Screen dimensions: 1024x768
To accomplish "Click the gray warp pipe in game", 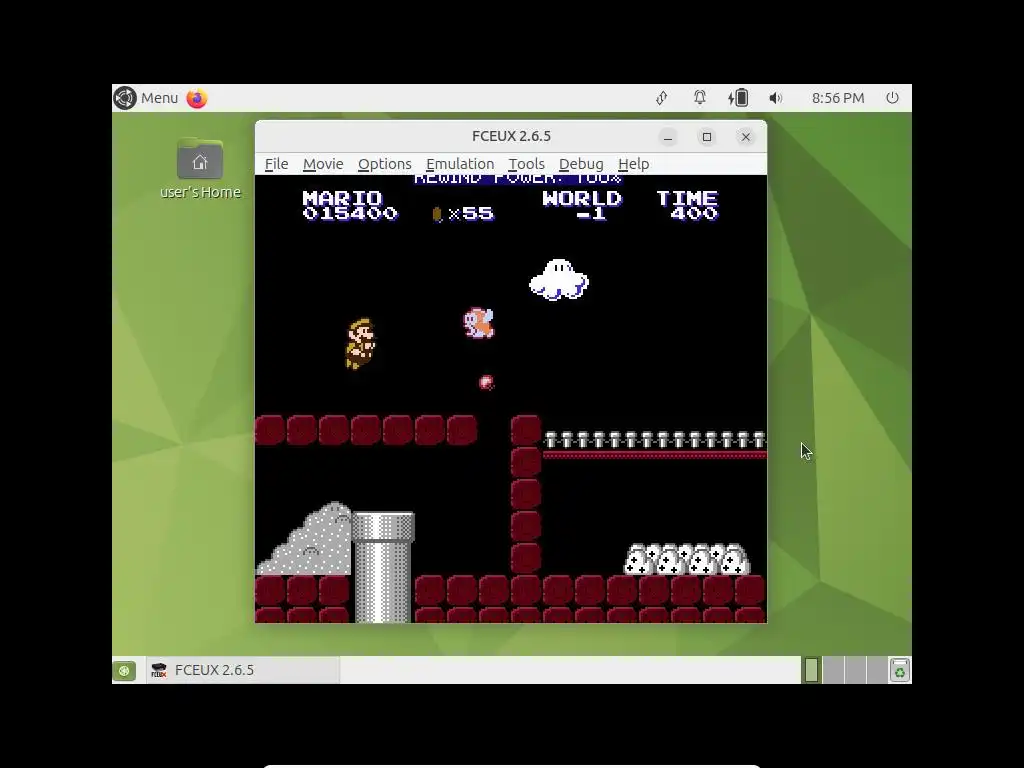I will pyautogui.click(x=383, y=567).
